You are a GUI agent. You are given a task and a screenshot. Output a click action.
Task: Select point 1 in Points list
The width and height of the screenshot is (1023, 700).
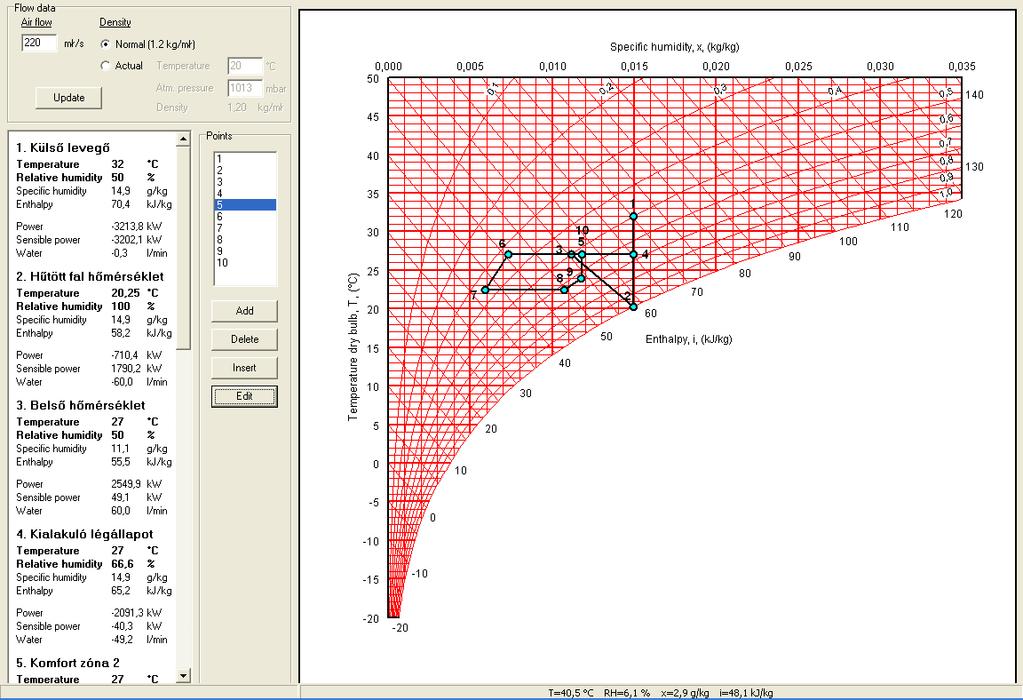[245, 159]
